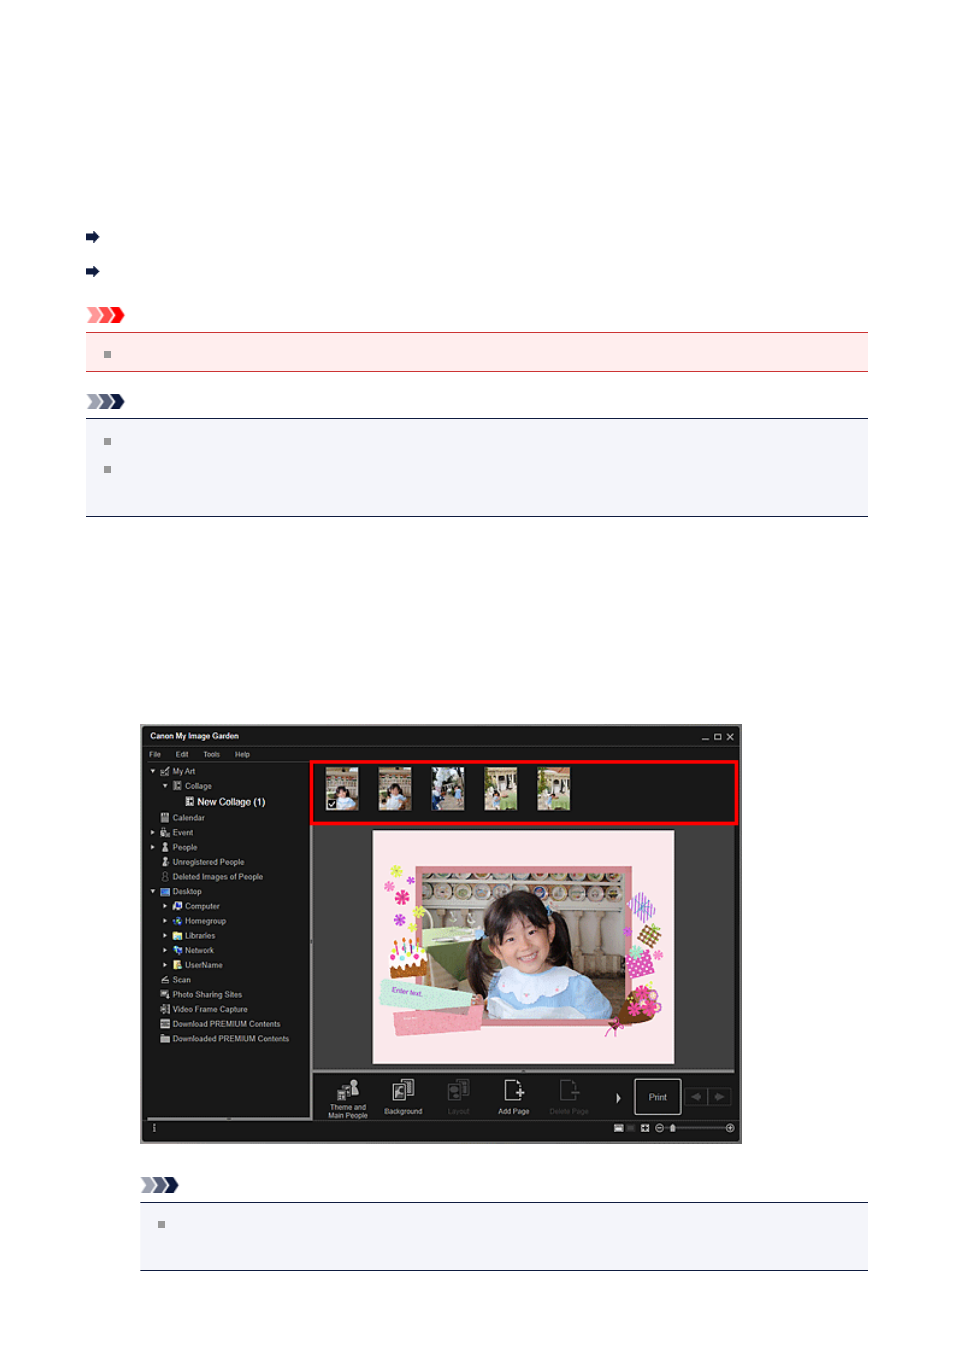Click the Video Frame Capture icon

pos(165,1009)
